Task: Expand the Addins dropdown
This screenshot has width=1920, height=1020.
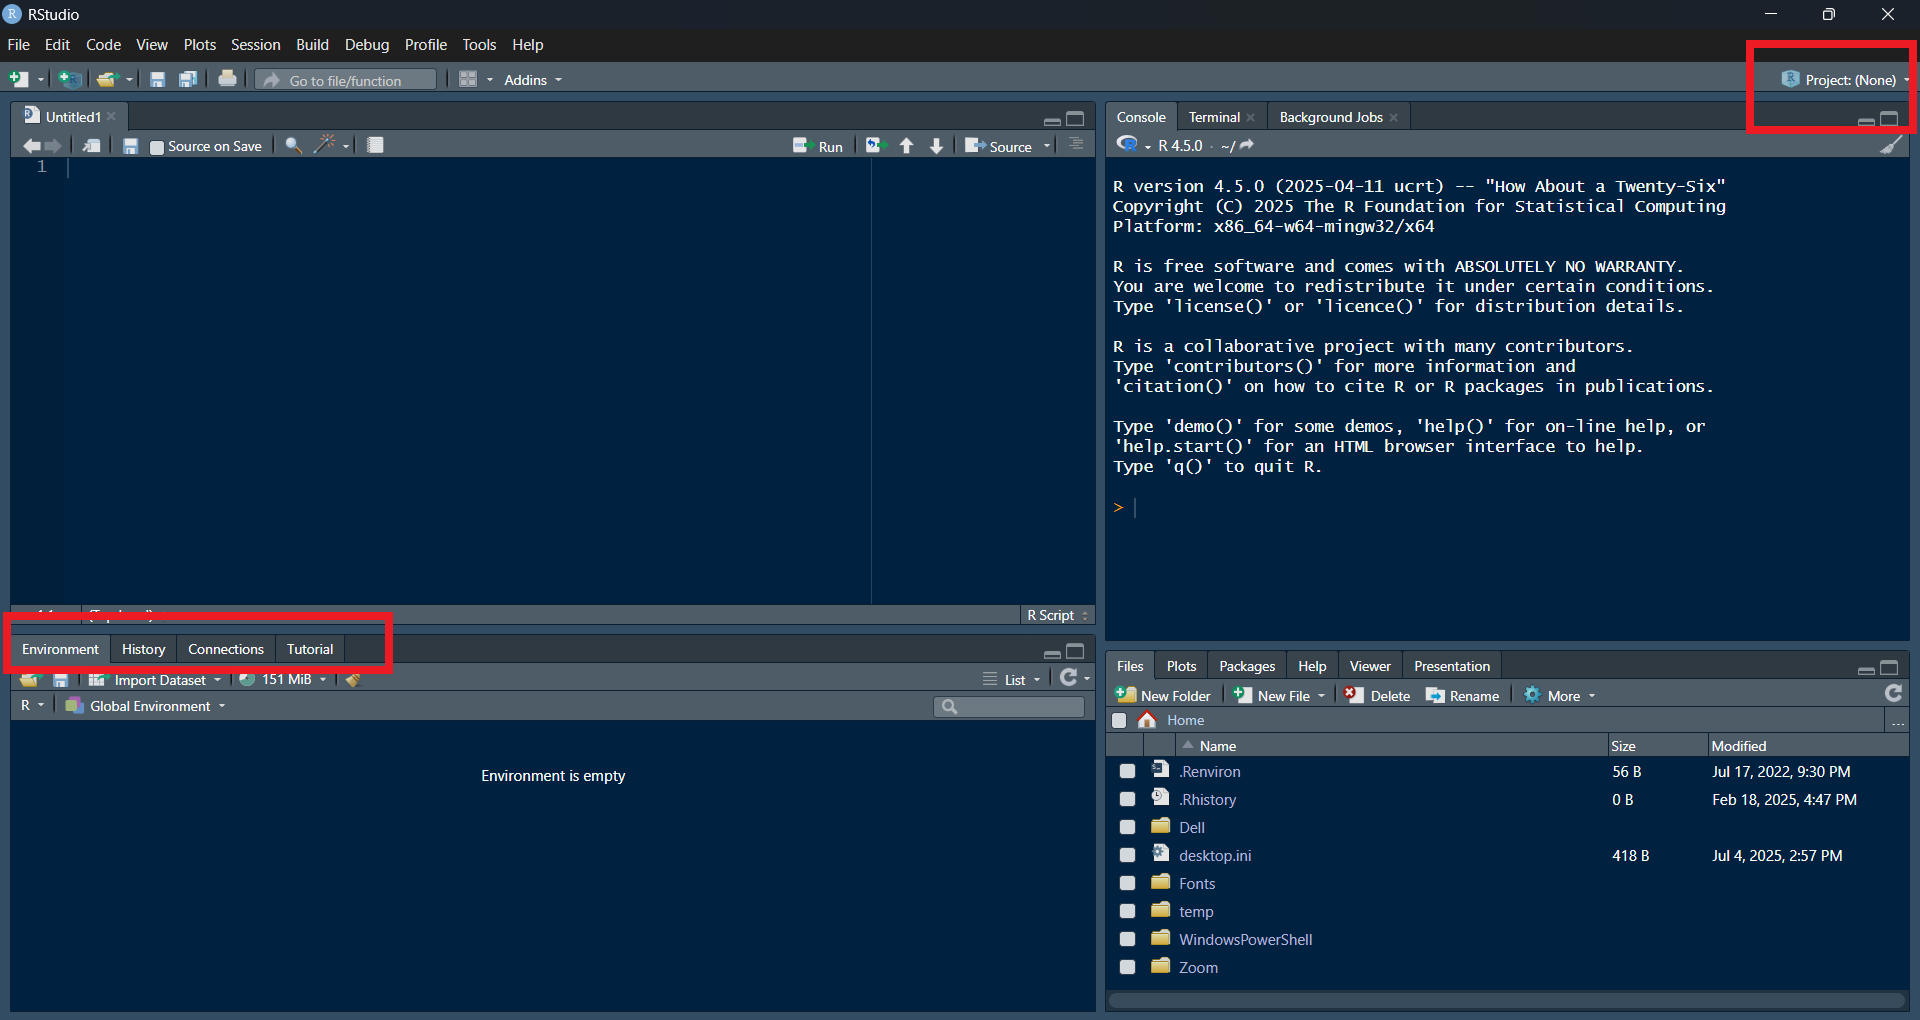Action: (532, 80)
